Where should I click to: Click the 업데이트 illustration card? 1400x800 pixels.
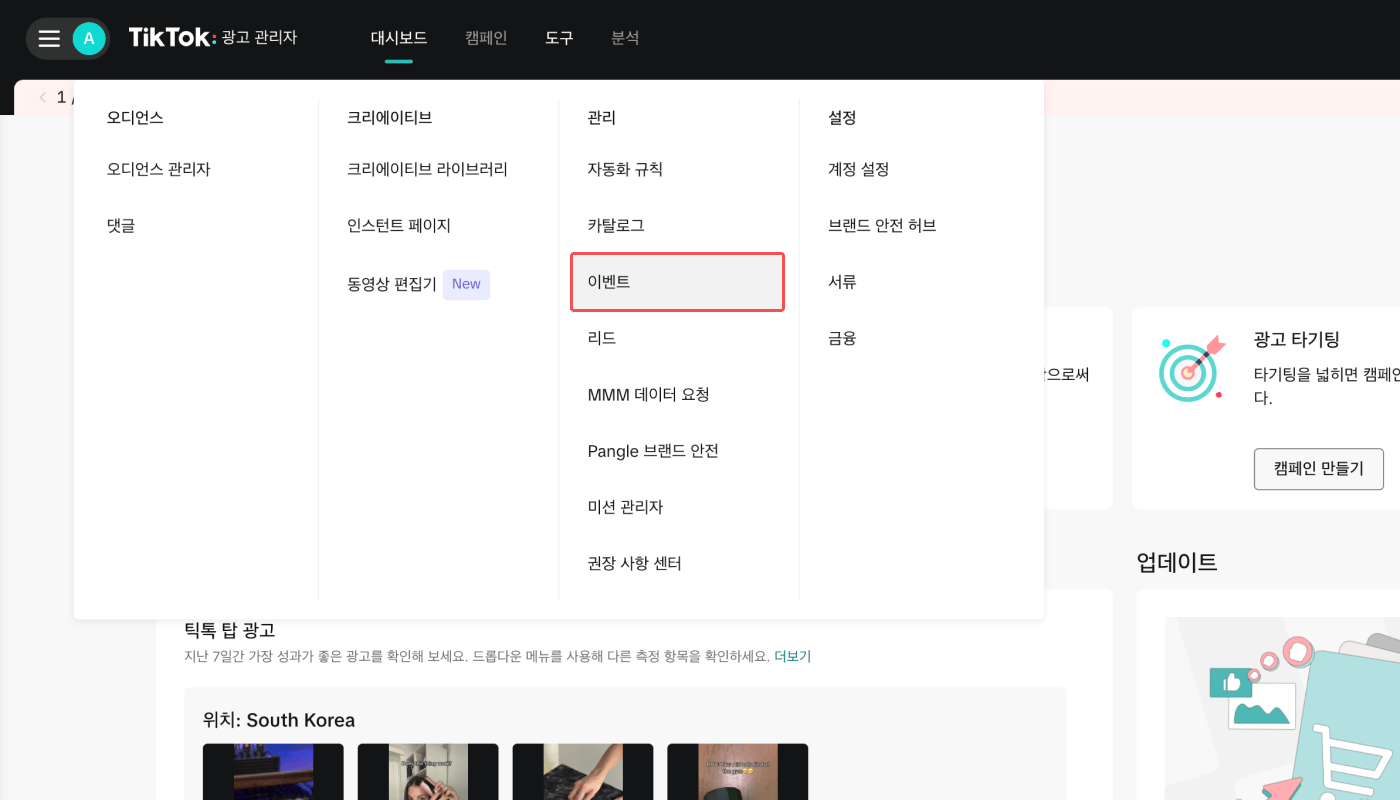[x=1282, y=709]
